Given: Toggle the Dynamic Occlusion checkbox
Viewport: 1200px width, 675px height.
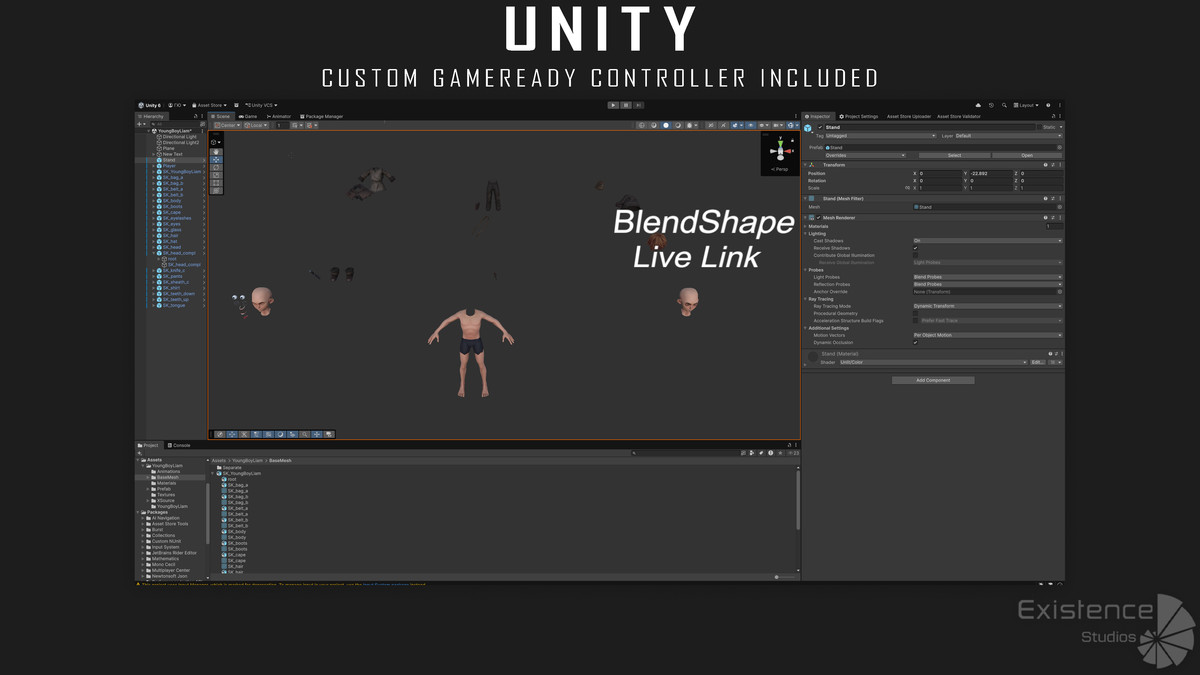Looking at the screenshot, I should coord(915,342).
